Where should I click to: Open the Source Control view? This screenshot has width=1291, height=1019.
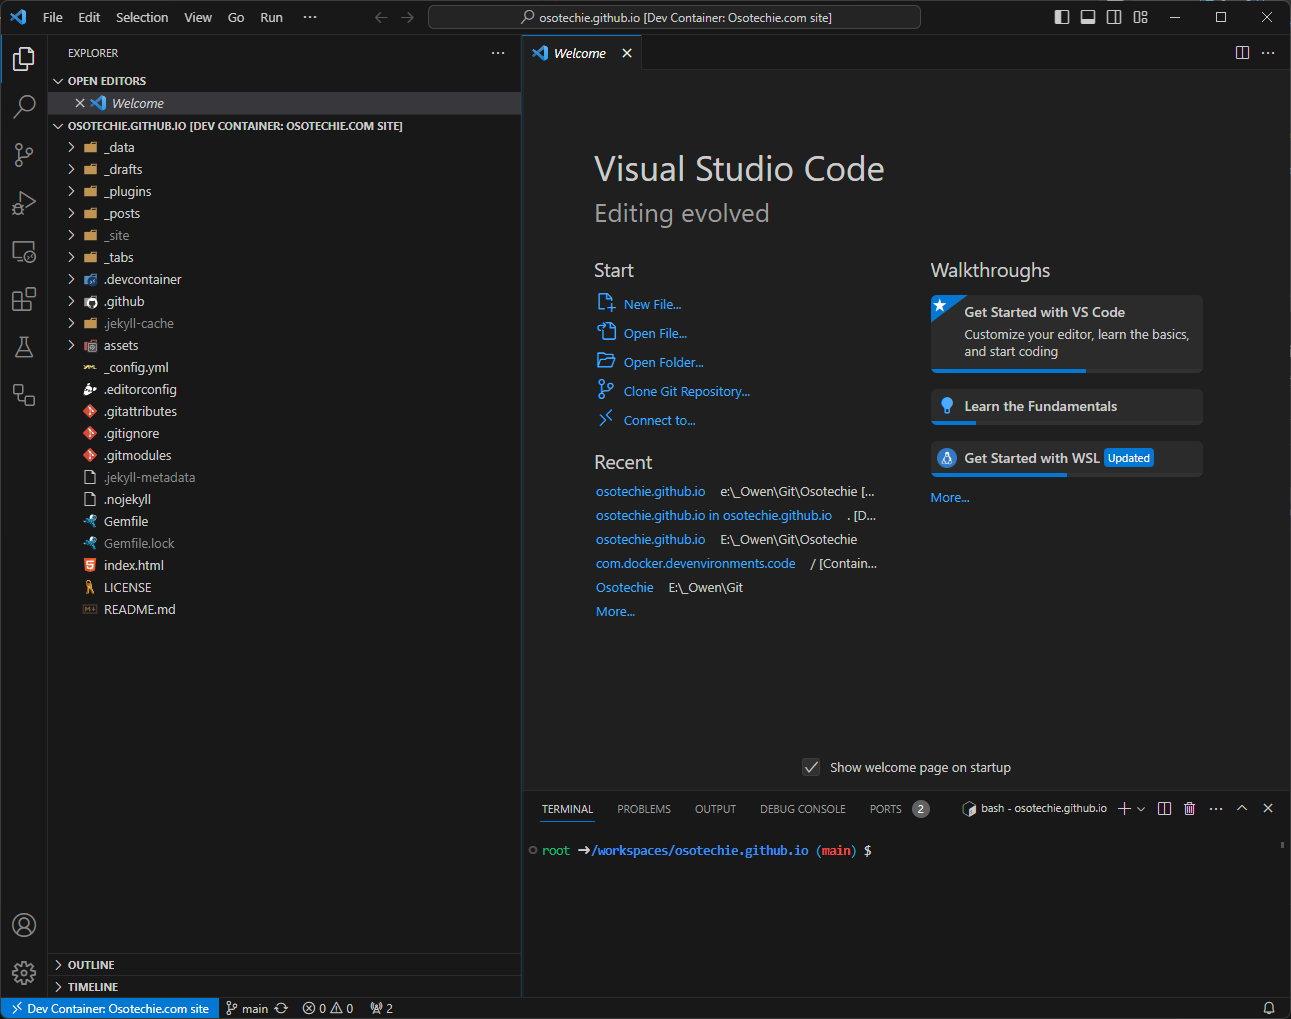coord(24,155)
